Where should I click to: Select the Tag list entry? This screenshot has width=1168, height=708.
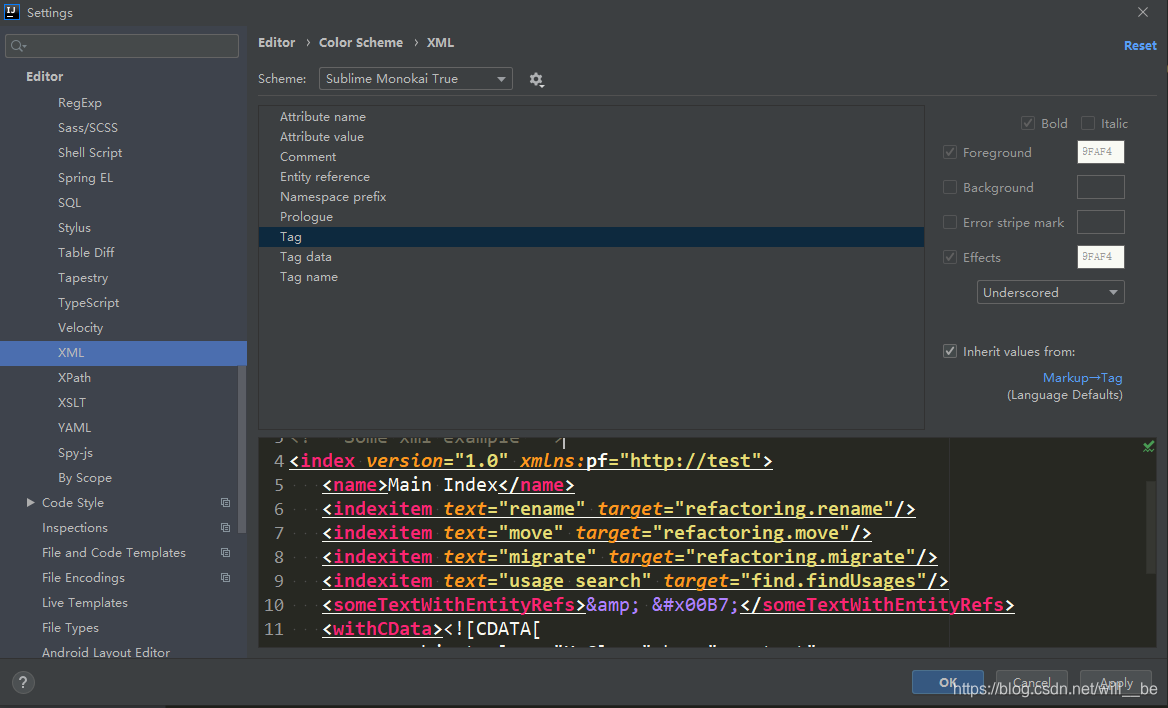591,237
